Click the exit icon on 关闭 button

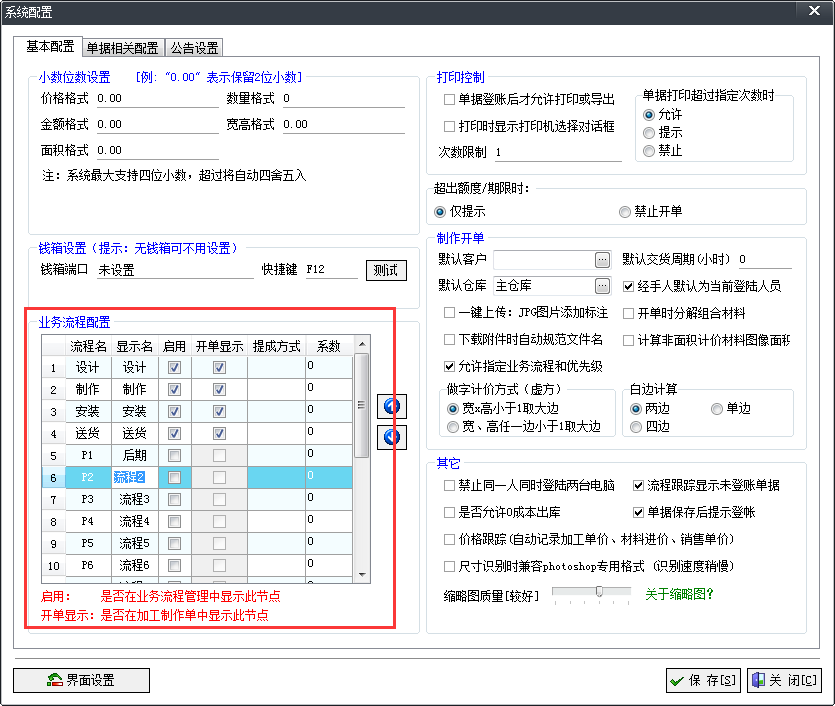758,681
